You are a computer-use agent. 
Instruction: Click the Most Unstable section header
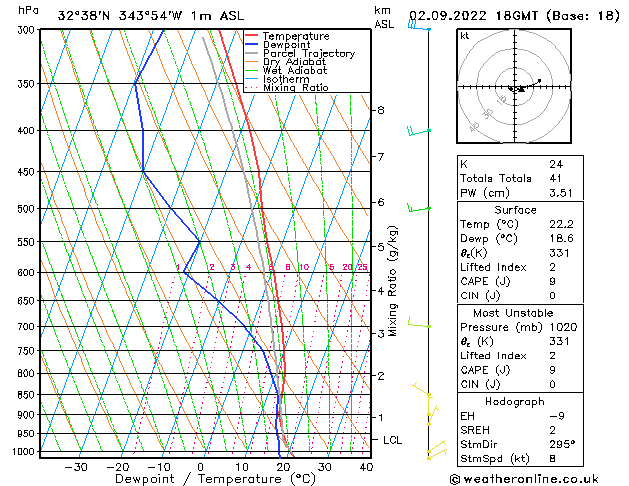coord(517,313)
